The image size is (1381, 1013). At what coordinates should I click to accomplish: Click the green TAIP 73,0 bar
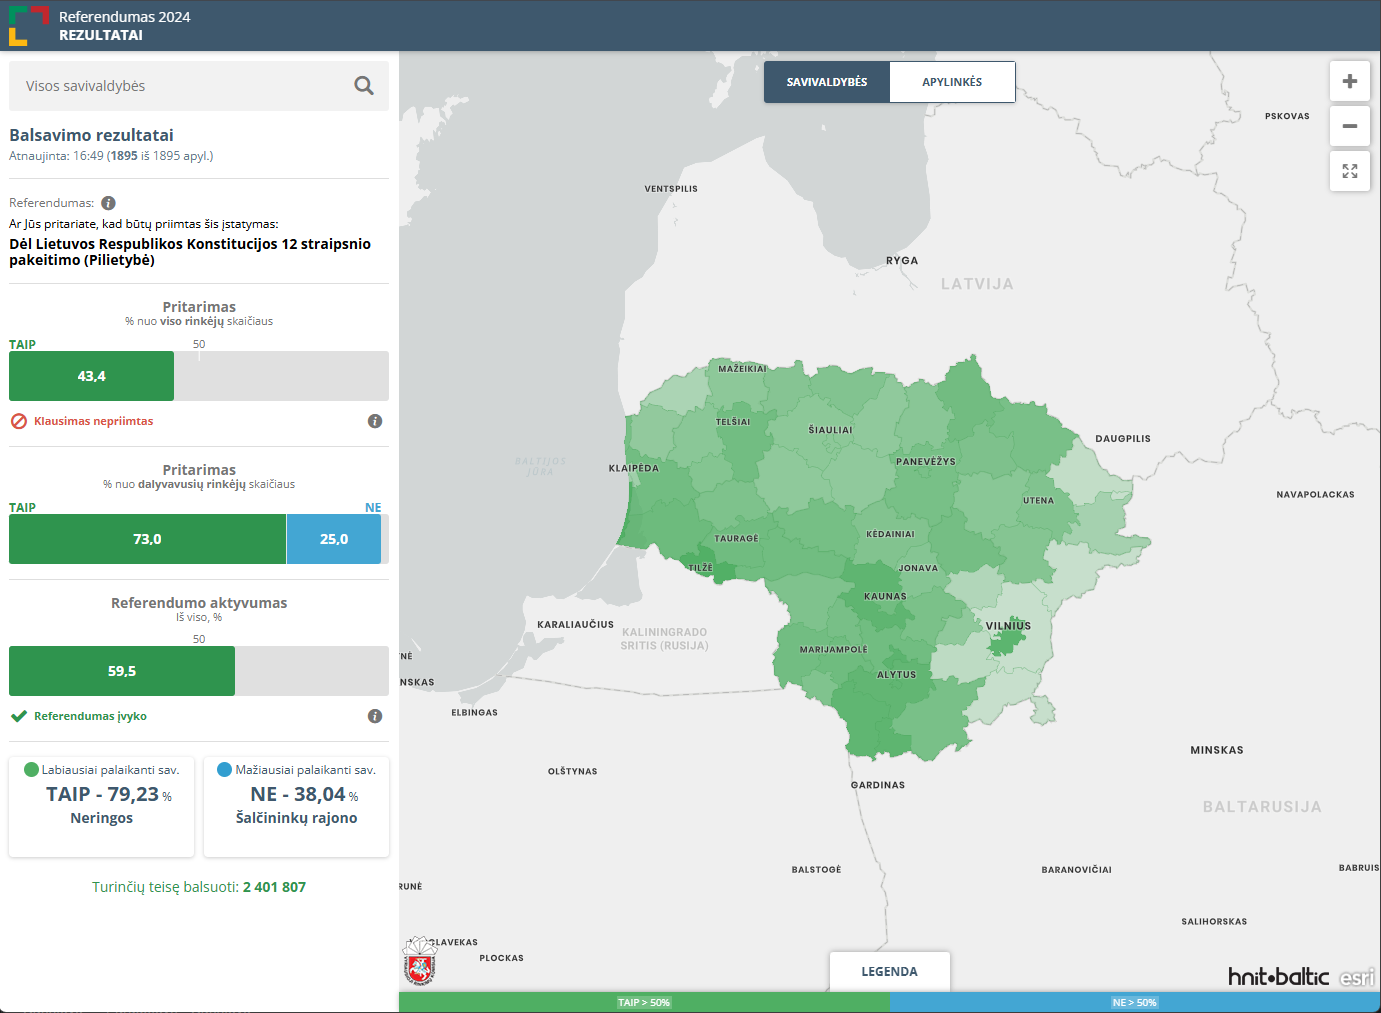(x=147, y=539)
